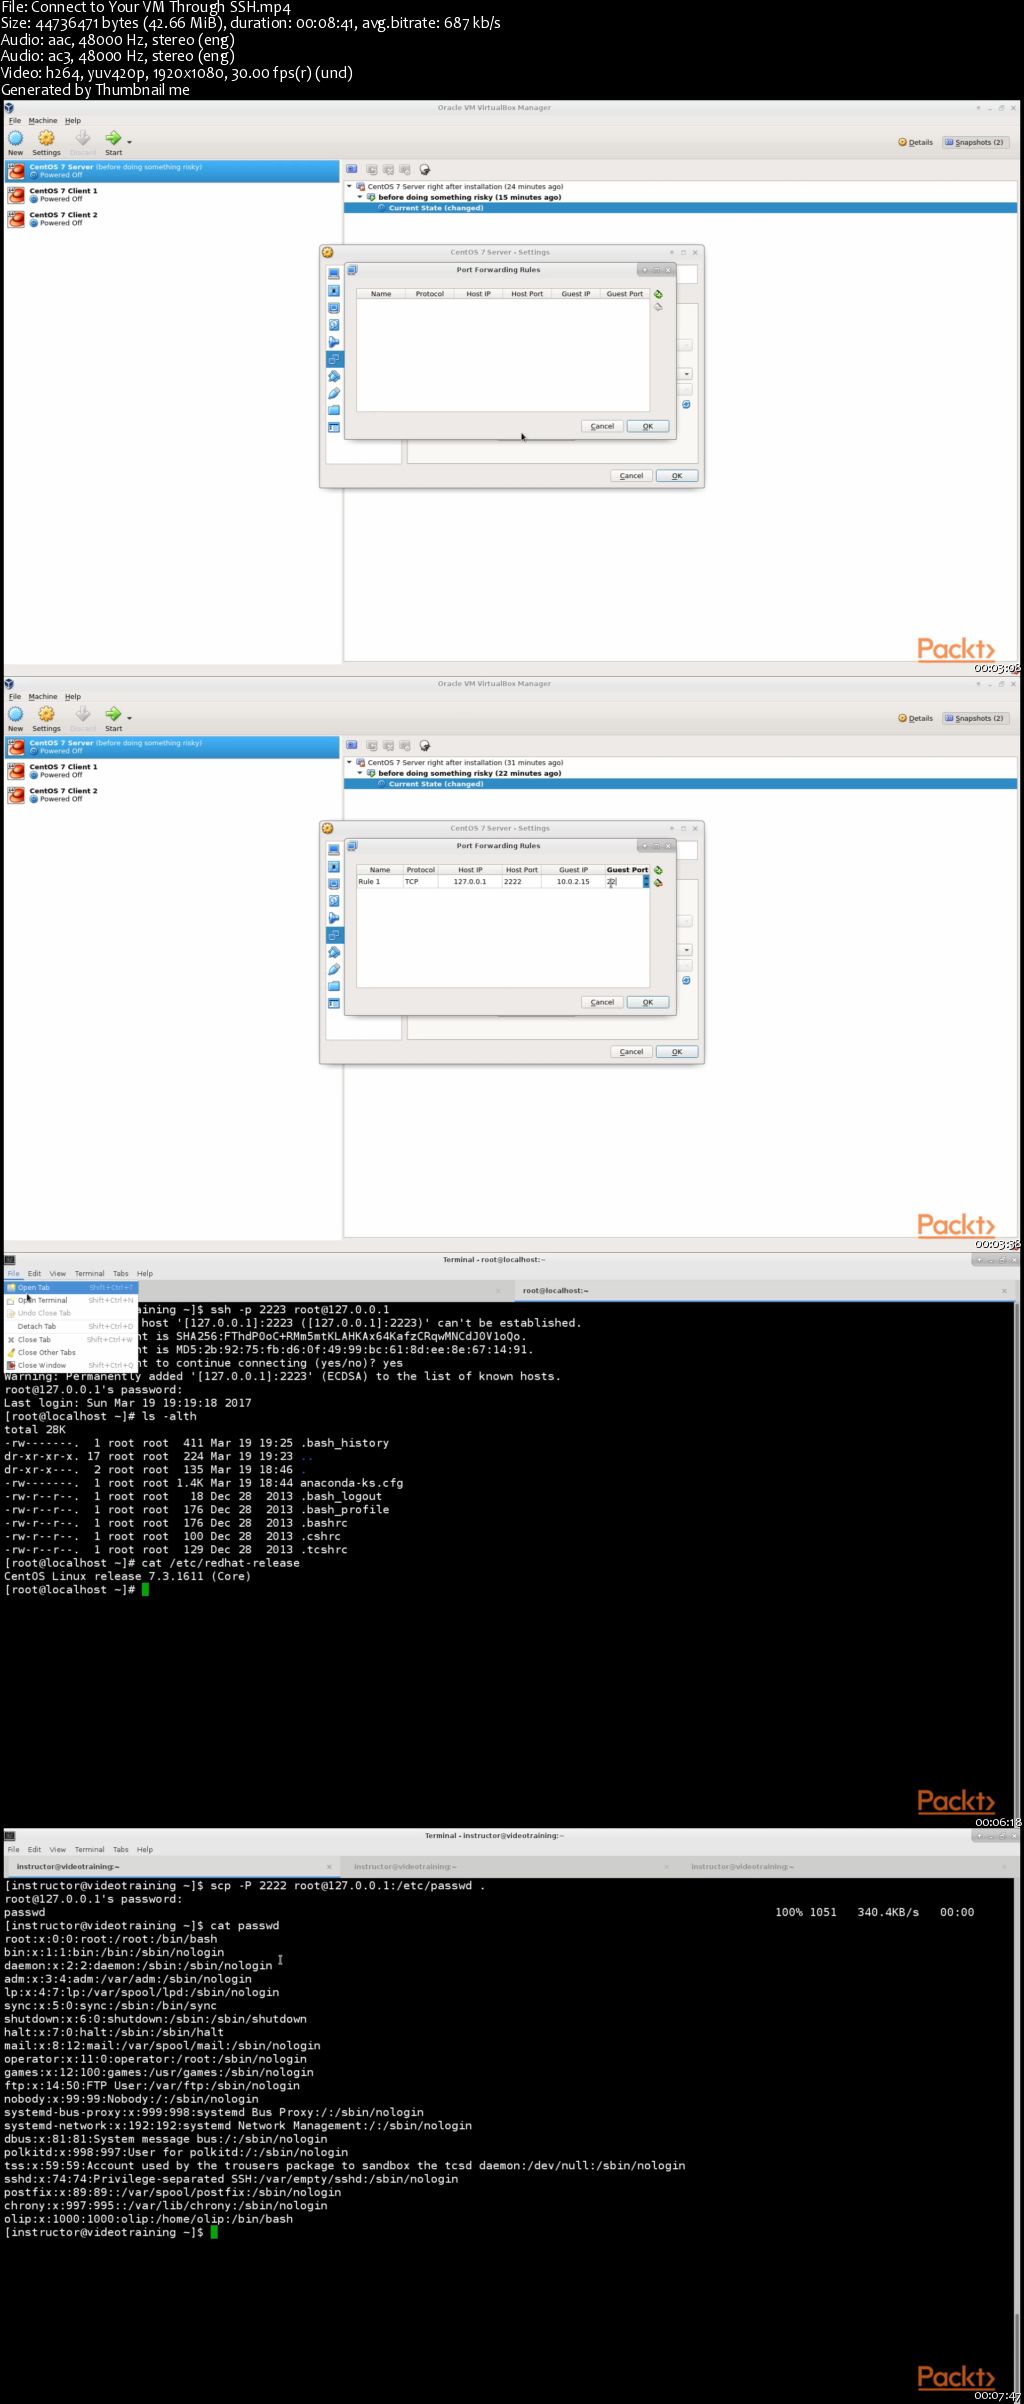
Task: Click Snapshots (2) in the 31-minutes-ago manager
Action: coord(974,718)
